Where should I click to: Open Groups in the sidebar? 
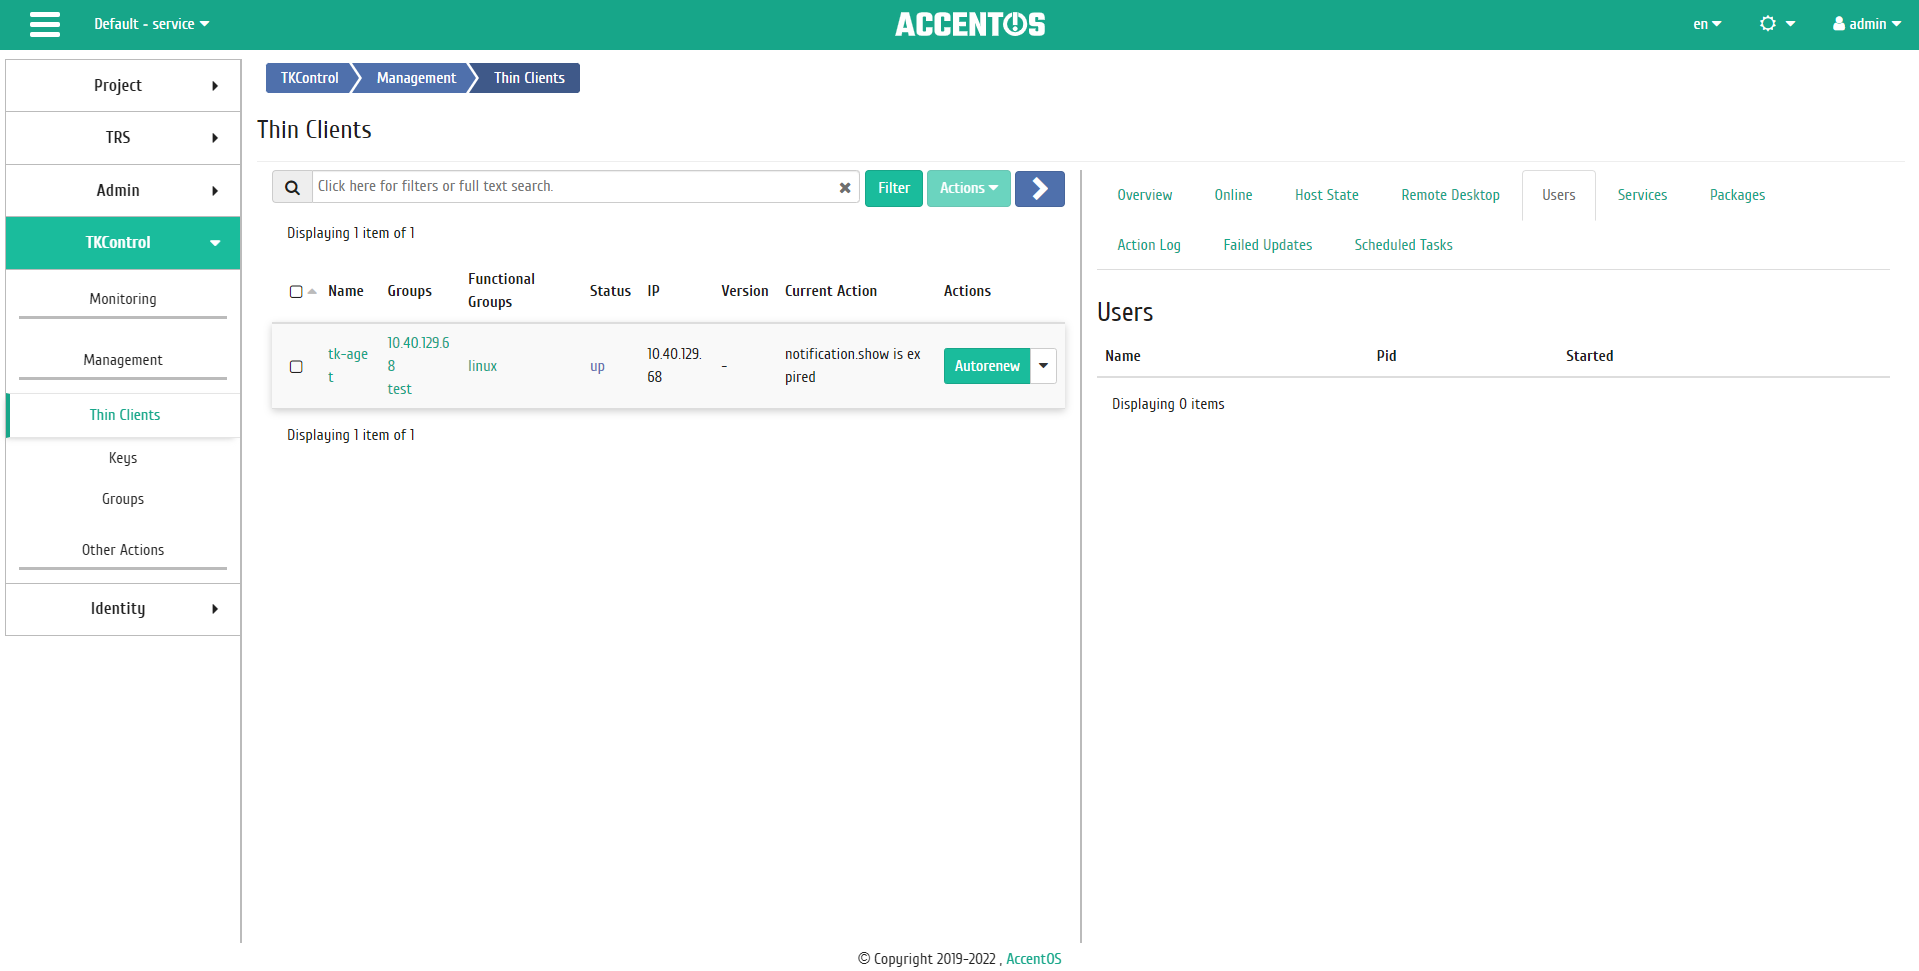coord(123,499)
